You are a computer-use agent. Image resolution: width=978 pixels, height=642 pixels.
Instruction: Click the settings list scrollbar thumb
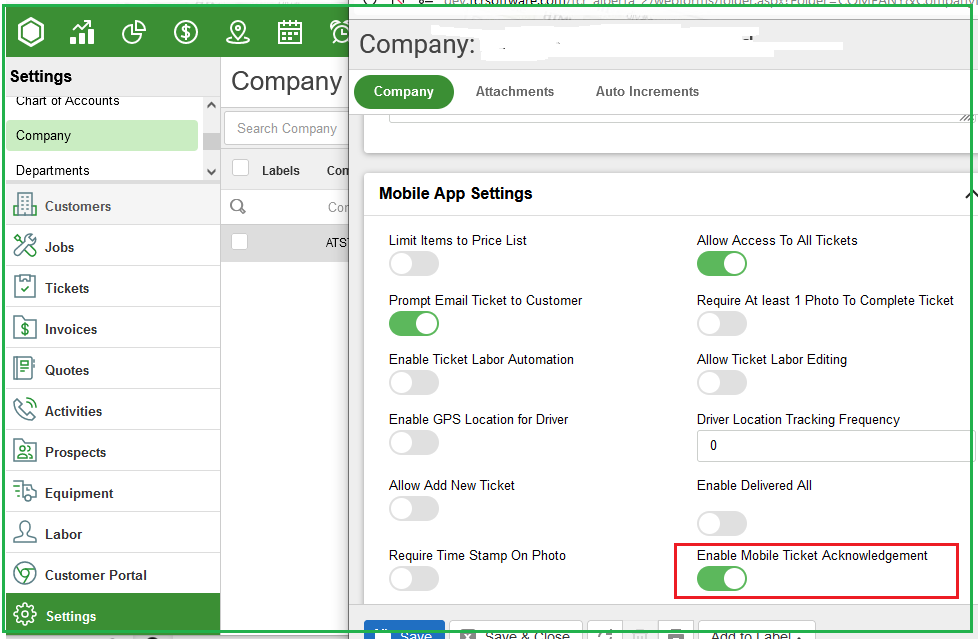click(211, 142)
